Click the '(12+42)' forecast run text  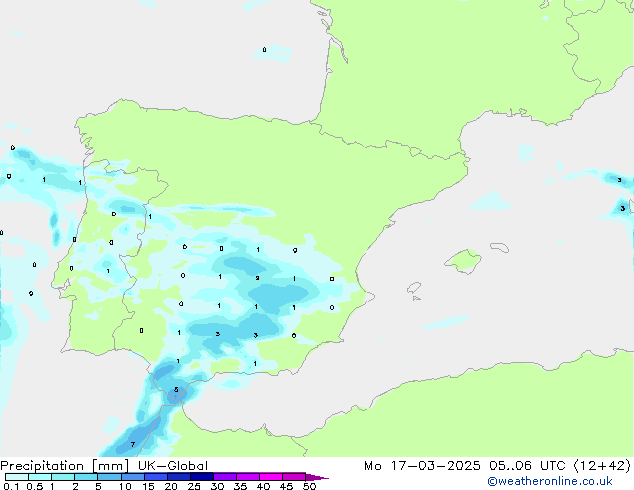(602, 466)
